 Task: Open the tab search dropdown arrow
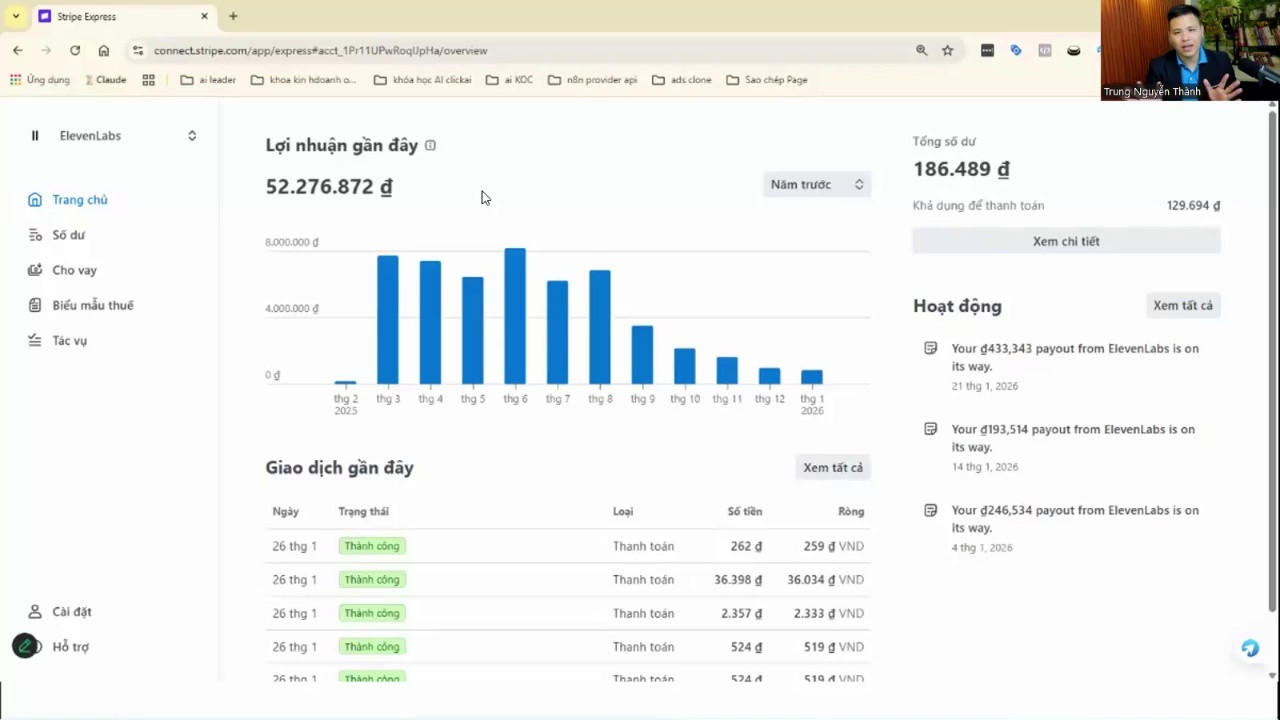pyautogui.click(x=16, y=16)
